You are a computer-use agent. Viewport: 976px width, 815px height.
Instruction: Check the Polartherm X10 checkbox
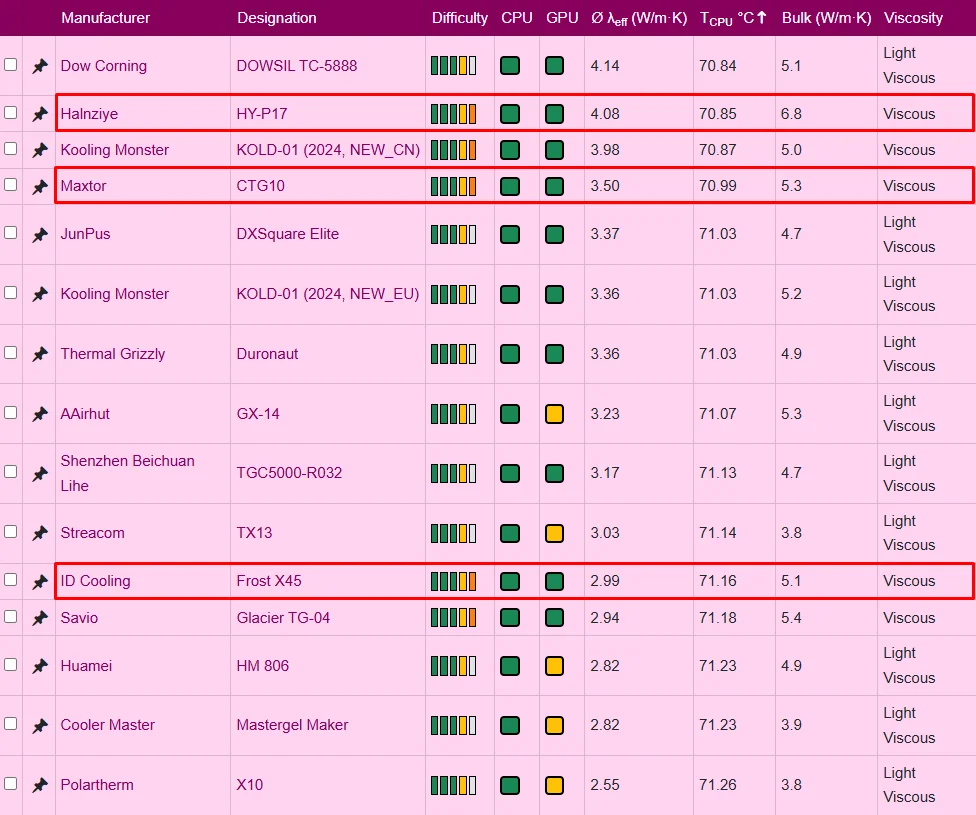(11, 783)
